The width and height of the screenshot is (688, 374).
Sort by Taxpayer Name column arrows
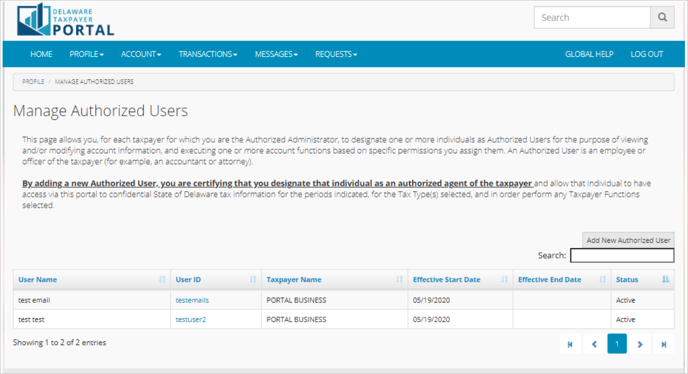(x=399, y=280)
